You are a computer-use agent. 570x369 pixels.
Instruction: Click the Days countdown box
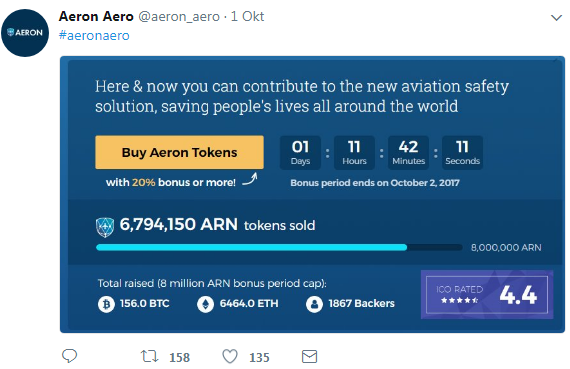(300, 153)
